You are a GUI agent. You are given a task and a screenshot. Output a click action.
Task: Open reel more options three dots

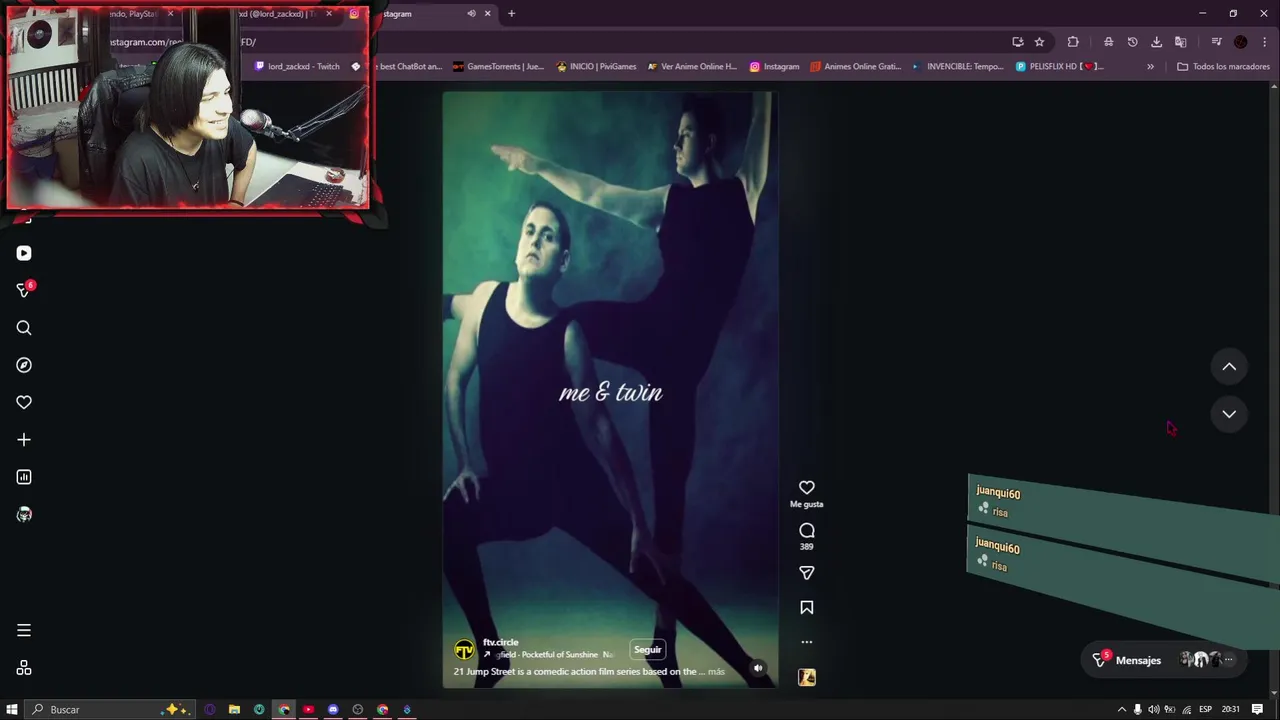807,642
